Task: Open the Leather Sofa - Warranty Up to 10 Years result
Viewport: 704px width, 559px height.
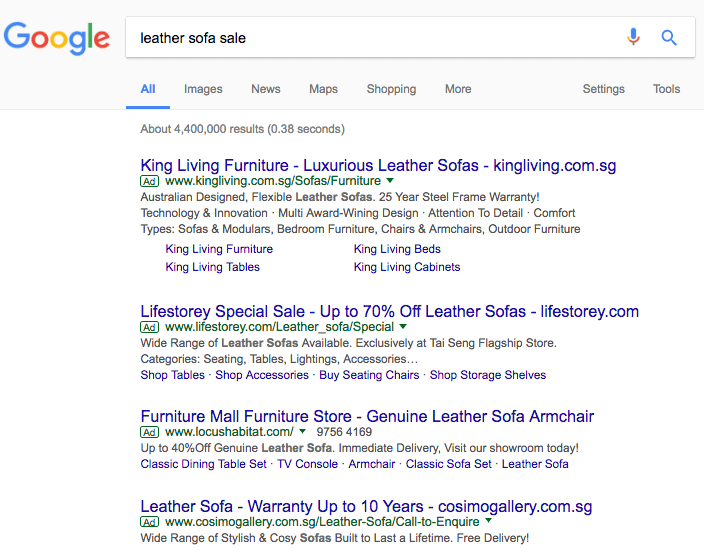Action: pyautogui.click(x=366, y=506)
